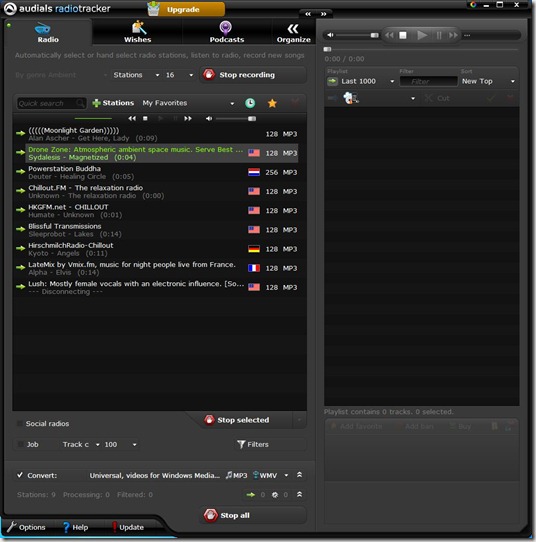This screenshot has height=542, width=536.
Task: Click the playlist device icon
Action: 351,98
